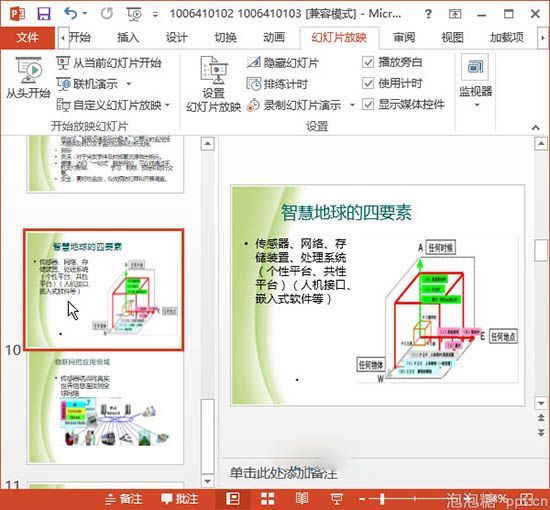This screenshot has height=510, width=550.
Task: Open 设置幻灯片放映 dialog
Action: (213, 85)
